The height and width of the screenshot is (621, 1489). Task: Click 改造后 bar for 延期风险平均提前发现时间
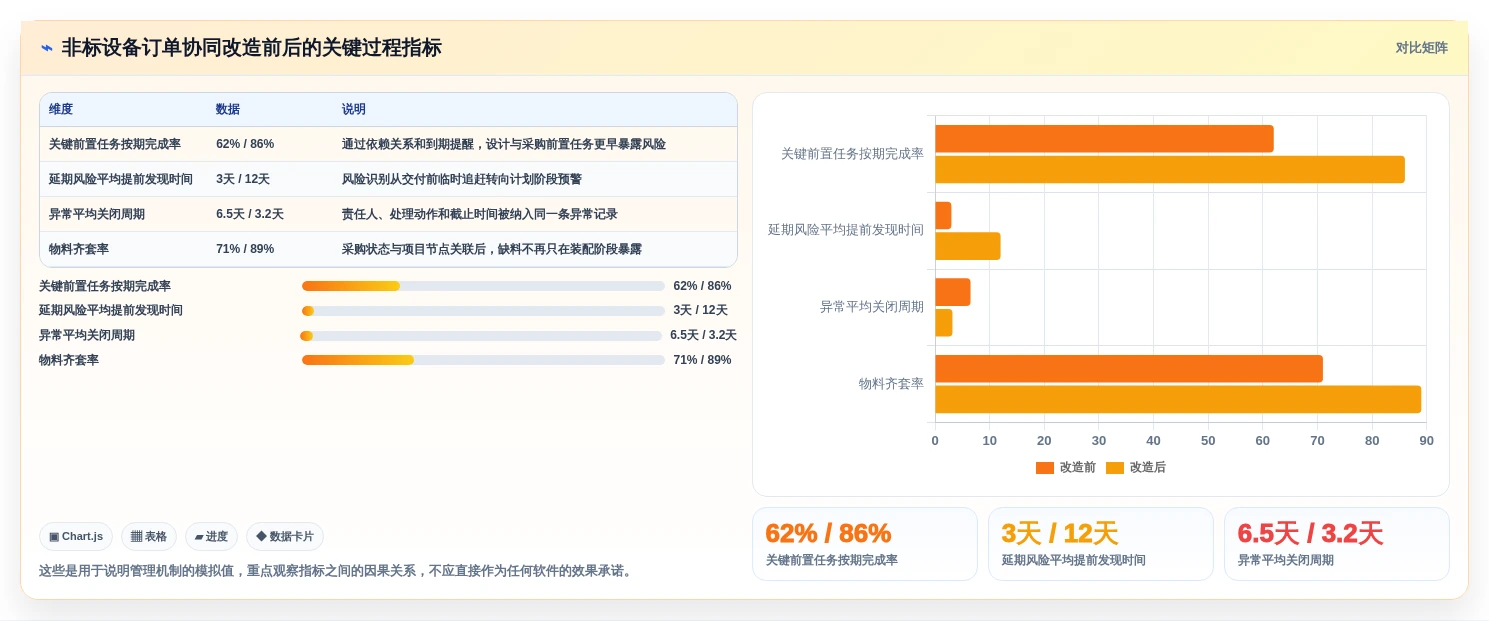point(968,246)
